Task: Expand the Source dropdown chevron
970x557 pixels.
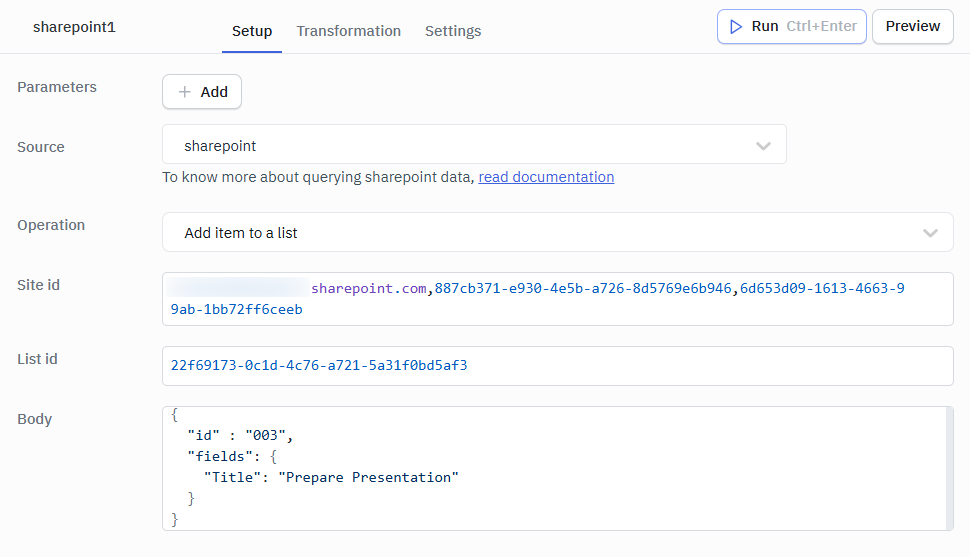Action: tap(763, 146)
